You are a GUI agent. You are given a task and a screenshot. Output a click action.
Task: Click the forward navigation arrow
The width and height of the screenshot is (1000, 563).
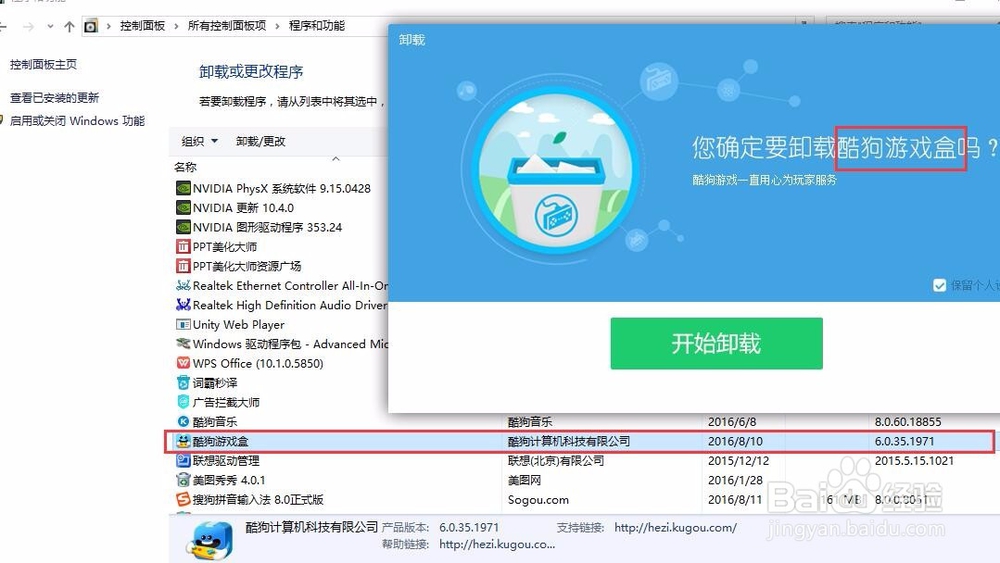point(28,26)
